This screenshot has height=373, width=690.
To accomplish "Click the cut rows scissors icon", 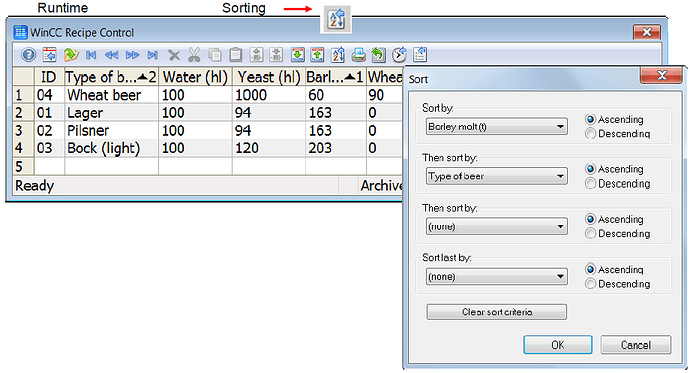I will [194, 55].
